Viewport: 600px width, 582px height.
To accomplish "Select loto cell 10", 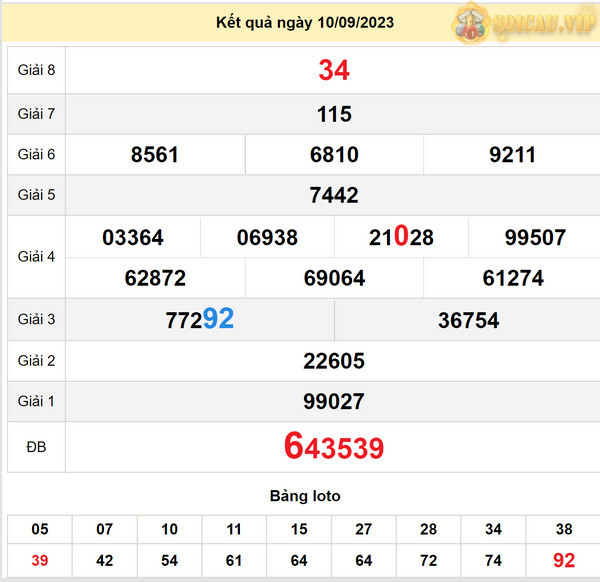I will click(170, 529).
